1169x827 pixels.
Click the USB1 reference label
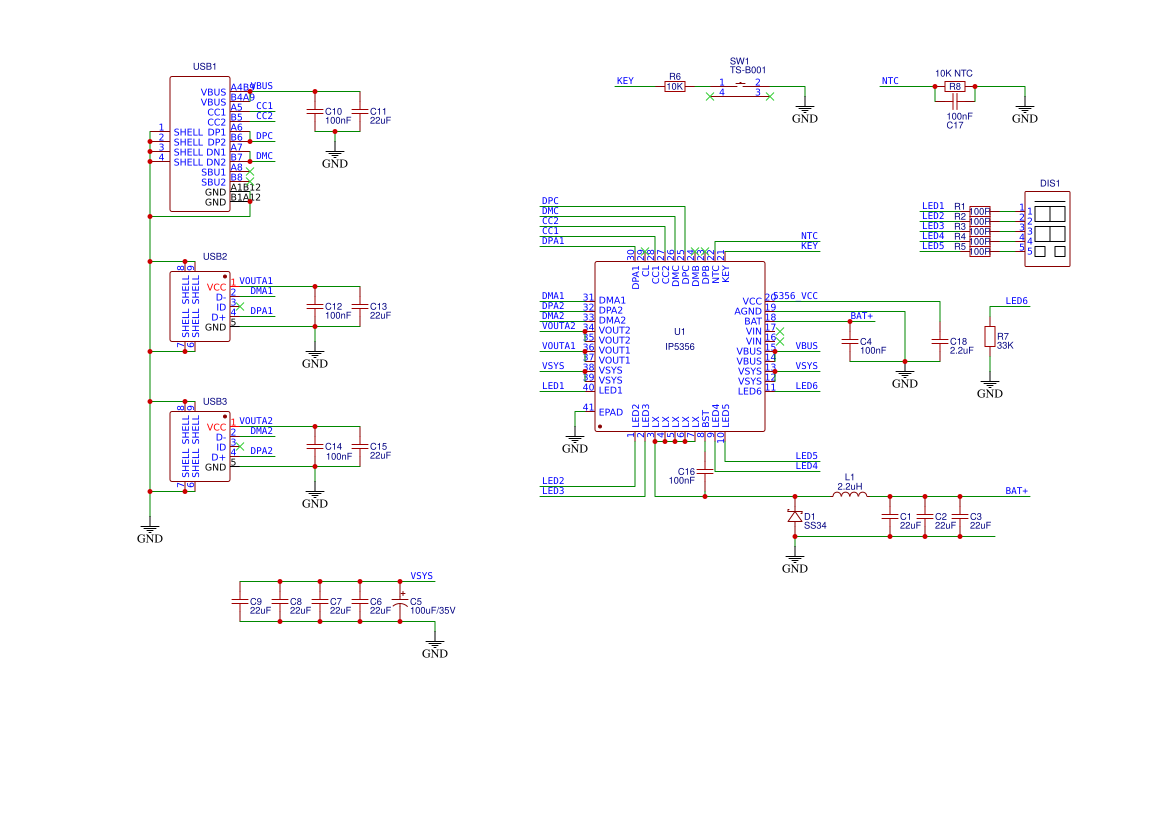point(204,66)
